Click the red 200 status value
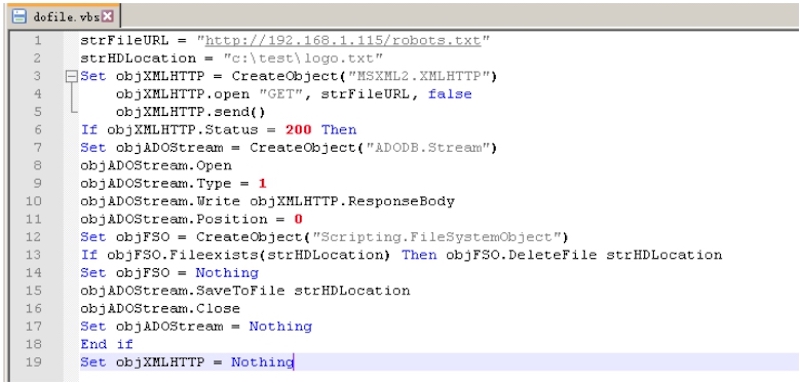This screenshot has height=383, width=800. point(298,130)
